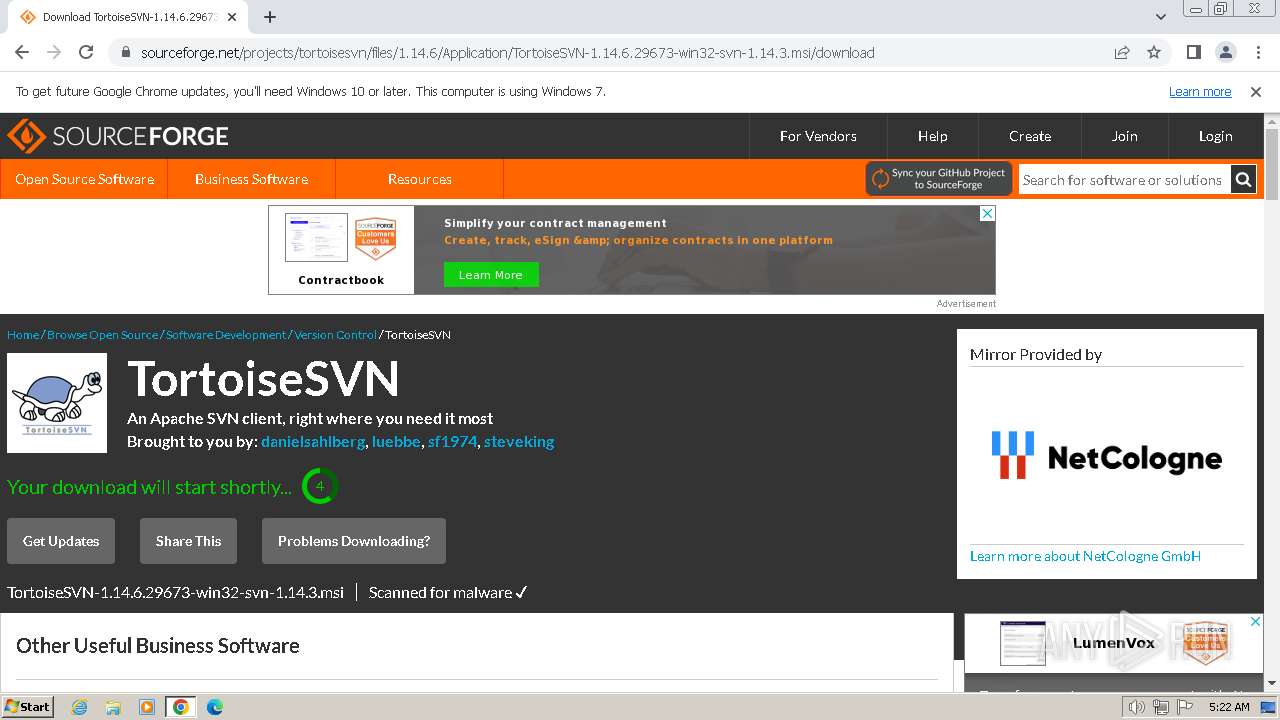Click page scrollbar up arrow
The width and height of the screenshot is (1280, 720).
click(x=1272, y=120)
